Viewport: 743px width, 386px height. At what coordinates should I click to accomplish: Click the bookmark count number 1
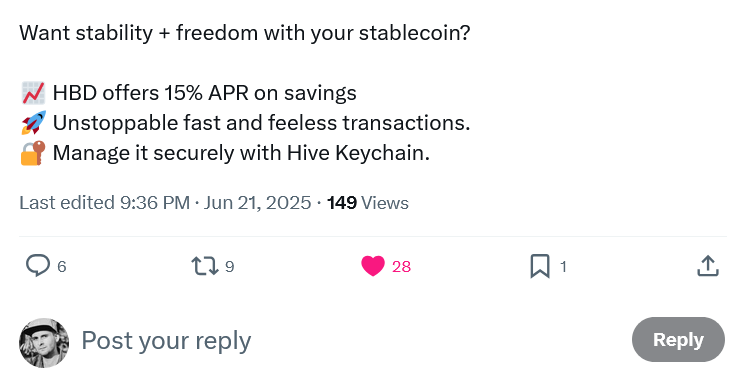tap(563, 267)
